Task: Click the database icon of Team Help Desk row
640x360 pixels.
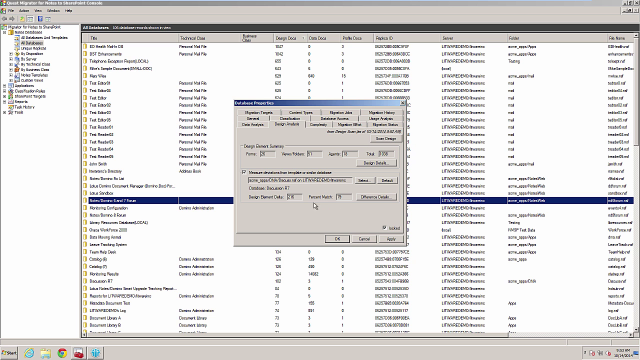Action: [85, 252]
